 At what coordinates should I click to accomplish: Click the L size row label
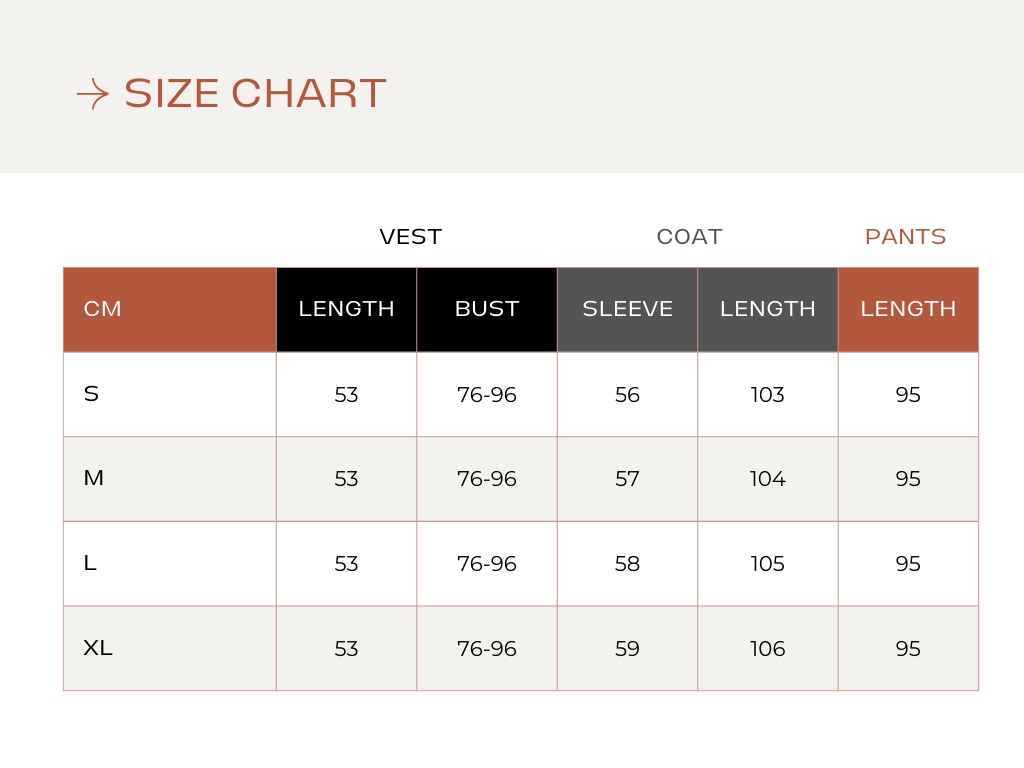(x=90, y=563)
